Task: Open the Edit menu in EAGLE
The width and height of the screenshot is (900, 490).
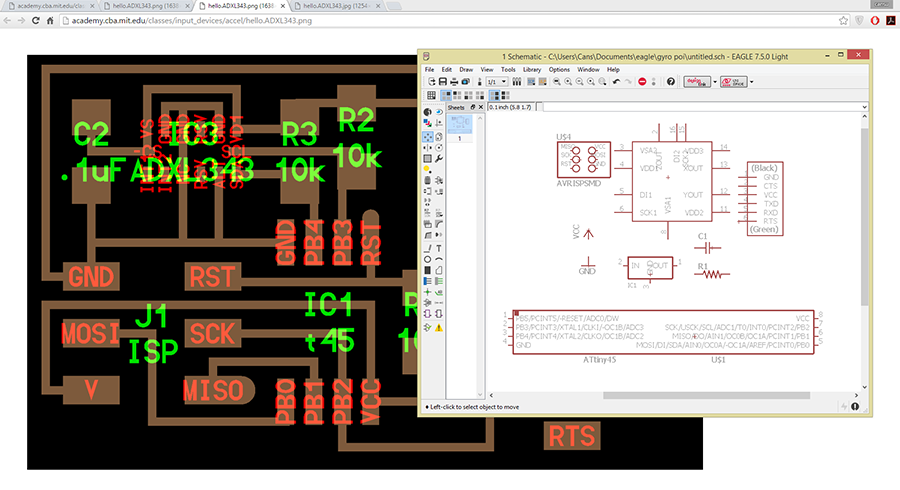Action: click(447, 69)
